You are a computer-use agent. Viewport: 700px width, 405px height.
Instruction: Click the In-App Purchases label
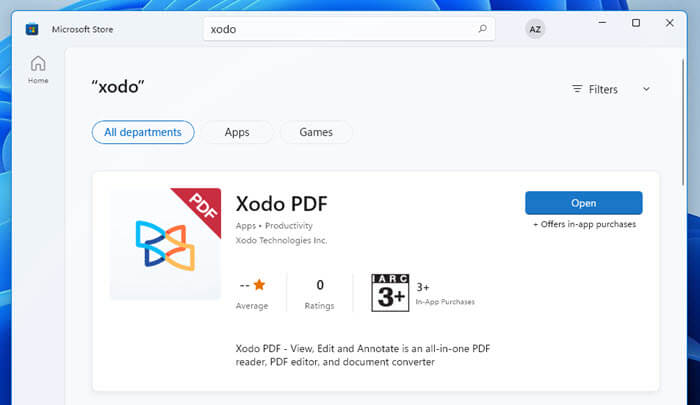[445, 302]
